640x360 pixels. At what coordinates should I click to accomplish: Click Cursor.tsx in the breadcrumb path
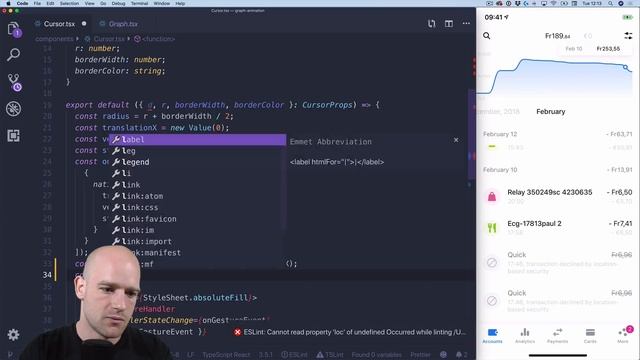(109, 39)
